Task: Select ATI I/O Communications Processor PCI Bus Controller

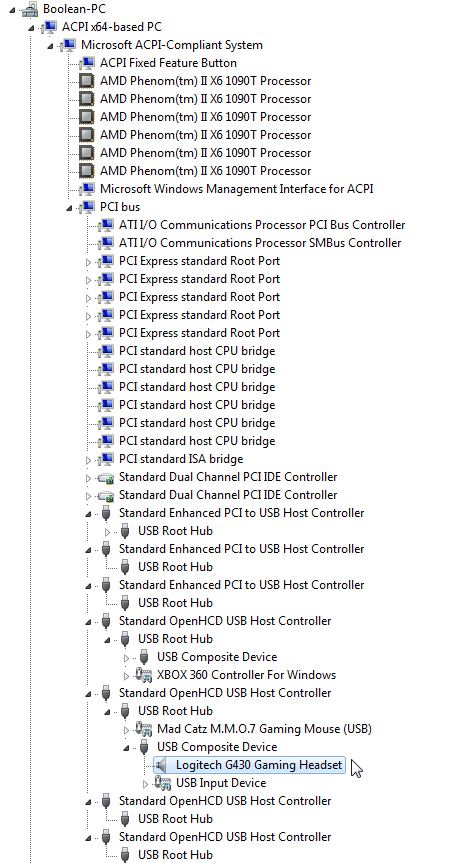Action: pyautogui.click(x=262, y=225)
